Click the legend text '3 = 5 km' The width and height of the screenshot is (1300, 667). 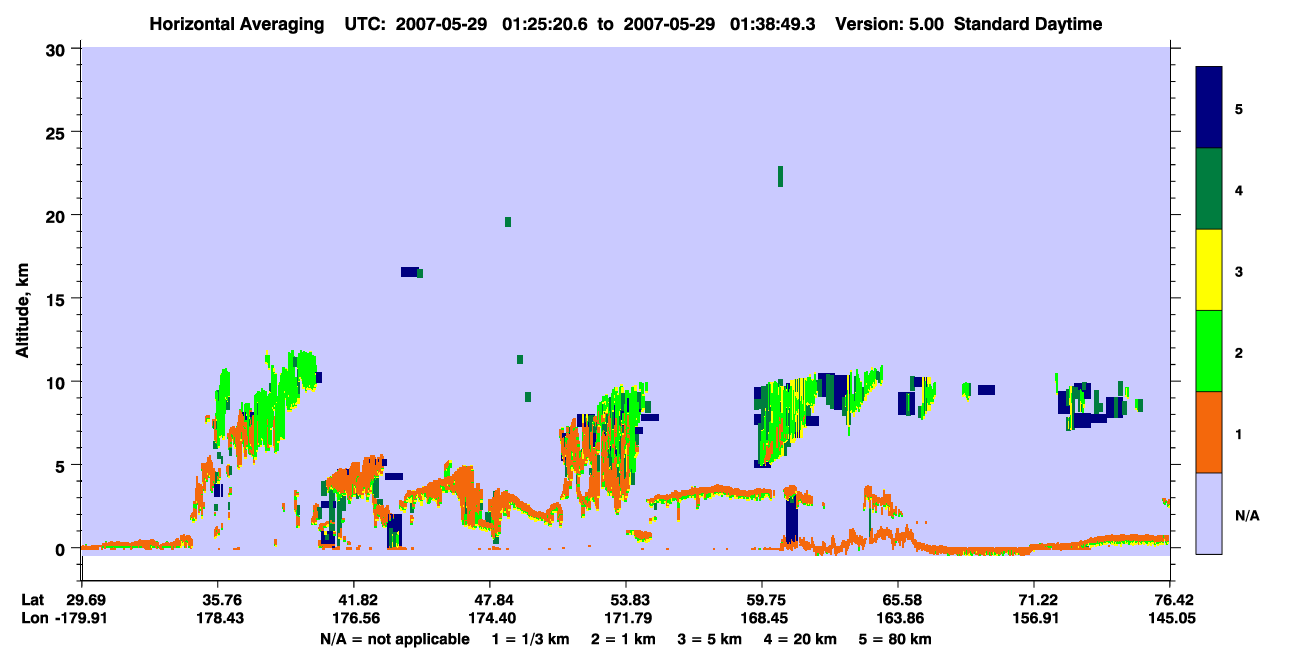(710, 639)
